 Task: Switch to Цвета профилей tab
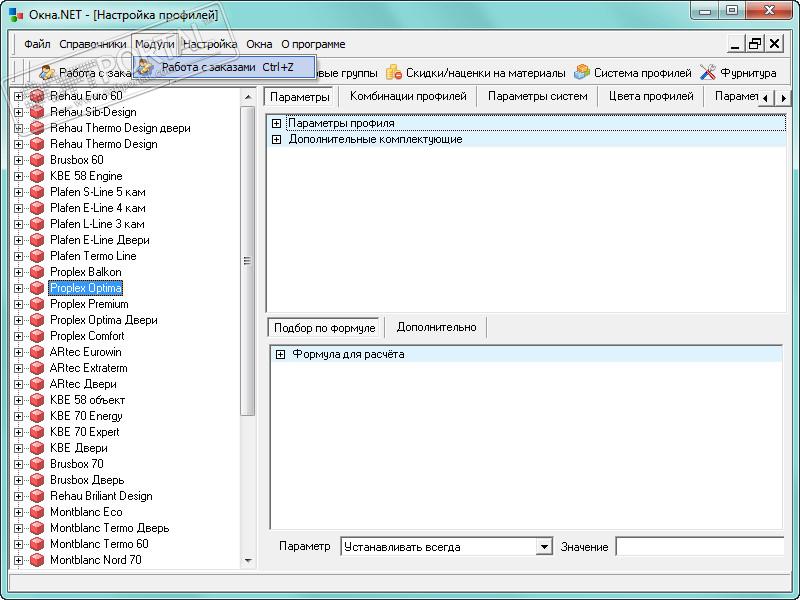(x=651, y=96)
